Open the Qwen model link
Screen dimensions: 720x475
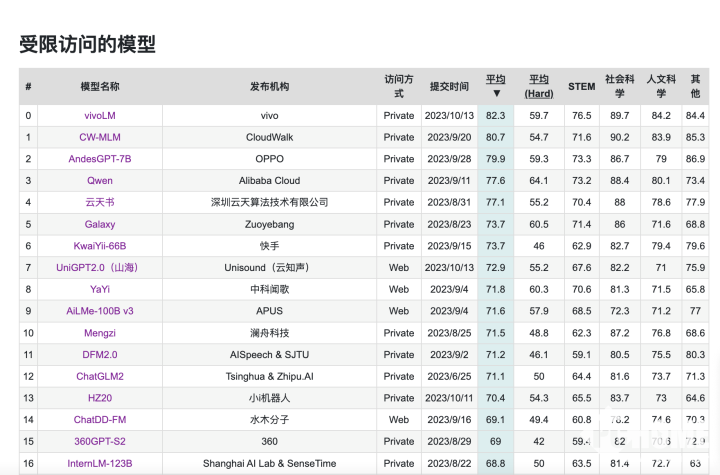(x=100, y=181)
